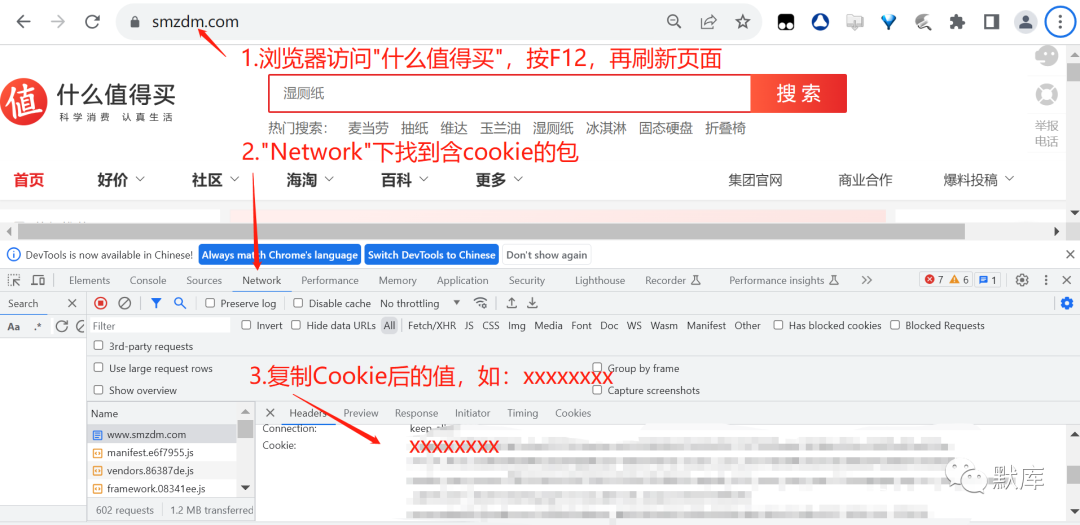Enable 3rd-party requests checkbox
This screenshot has height=525, width=1080.
(98, 346)
